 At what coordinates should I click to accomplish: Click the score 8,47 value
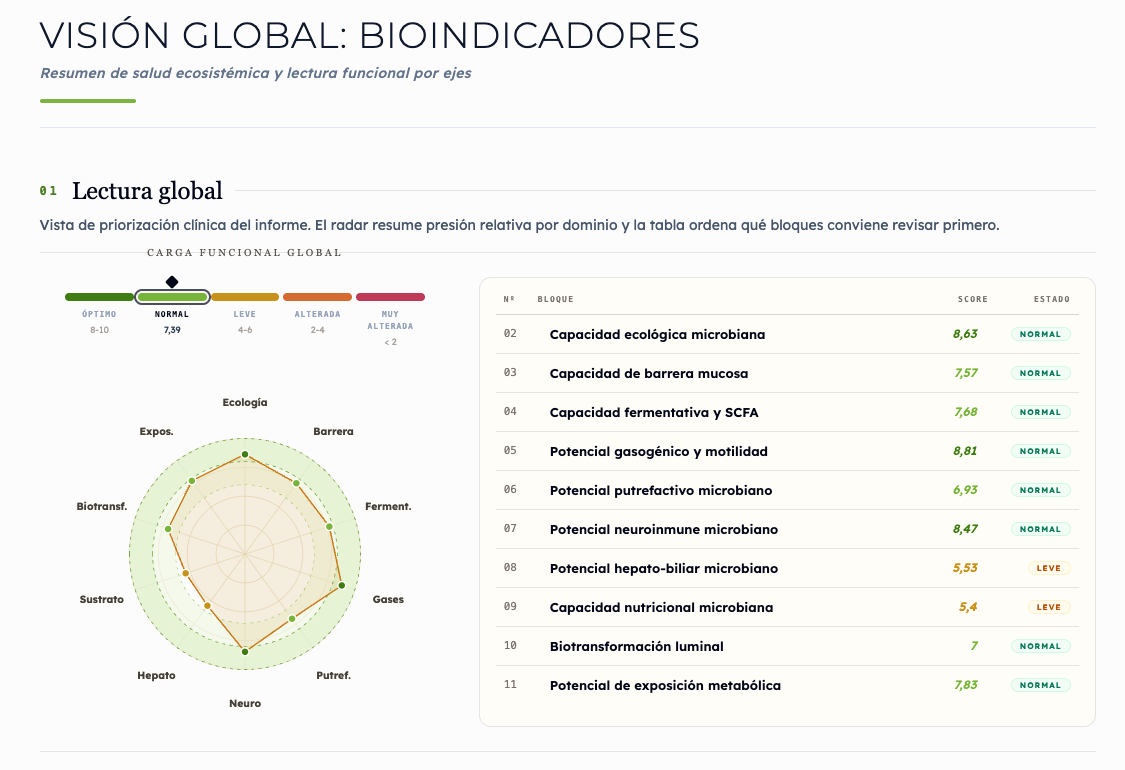point(965,529)
